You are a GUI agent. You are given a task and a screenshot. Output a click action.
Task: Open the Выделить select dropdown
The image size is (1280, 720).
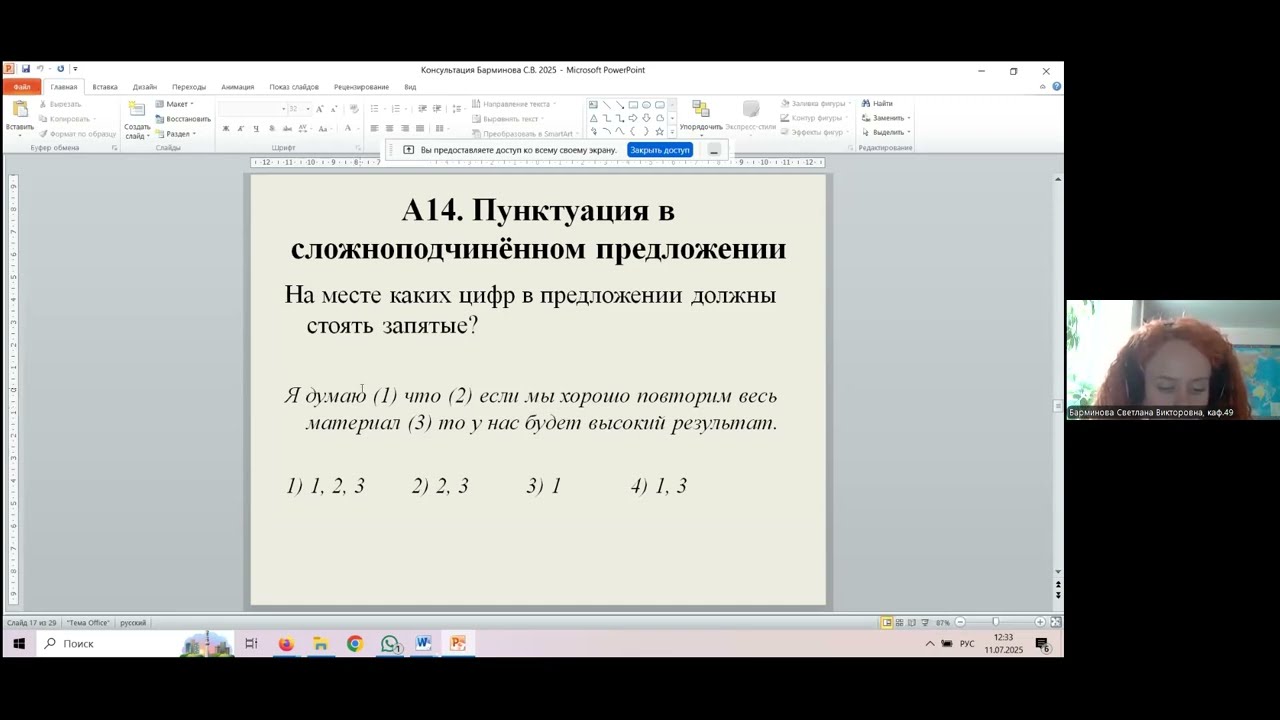point(886,132)
